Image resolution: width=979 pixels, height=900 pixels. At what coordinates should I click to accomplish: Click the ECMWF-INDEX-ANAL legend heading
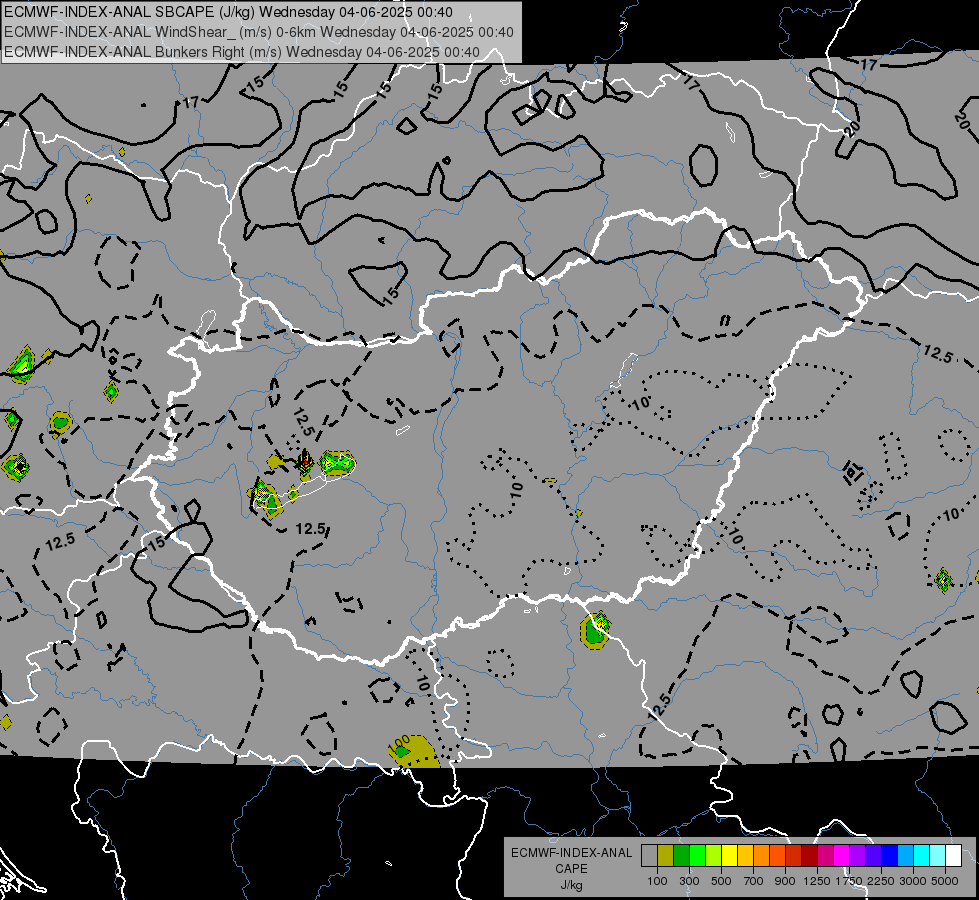571,853
